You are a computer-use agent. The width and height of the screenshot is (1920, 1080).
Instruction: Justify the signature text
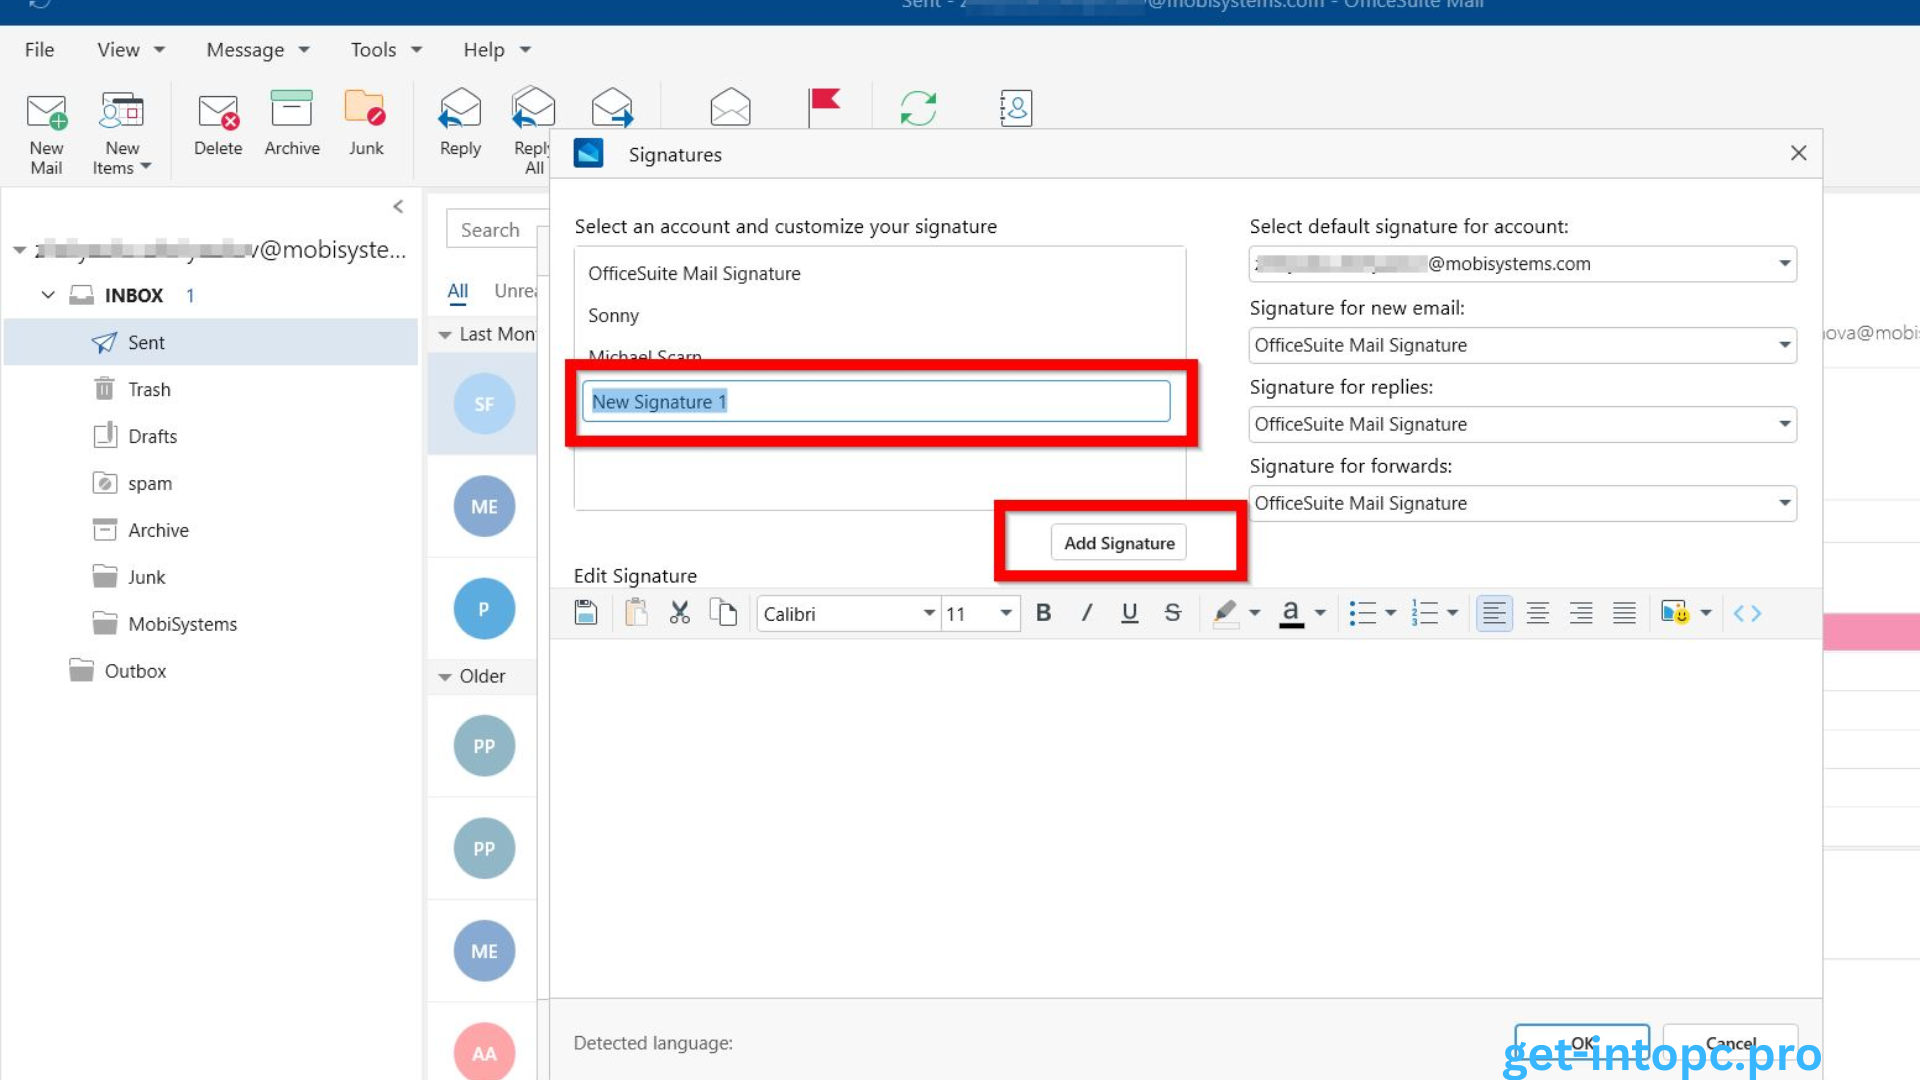1625,613
